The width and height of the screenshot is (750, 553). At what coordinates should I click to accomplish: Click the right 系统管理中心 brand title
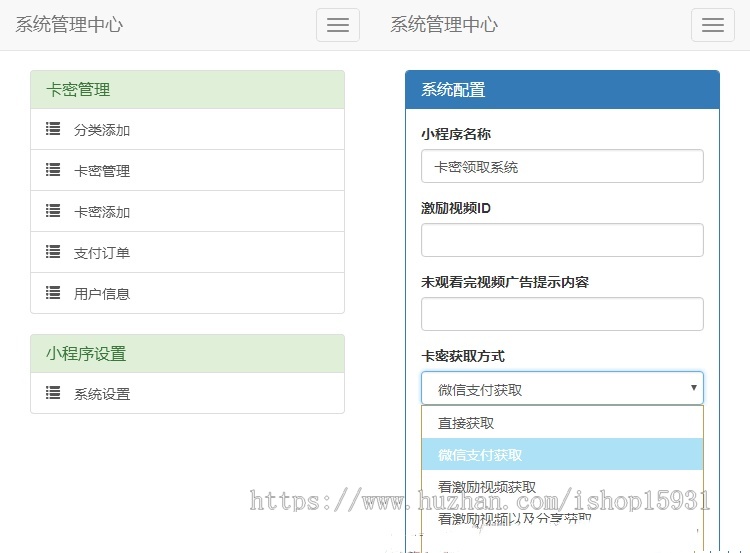[x=444, y=24]
